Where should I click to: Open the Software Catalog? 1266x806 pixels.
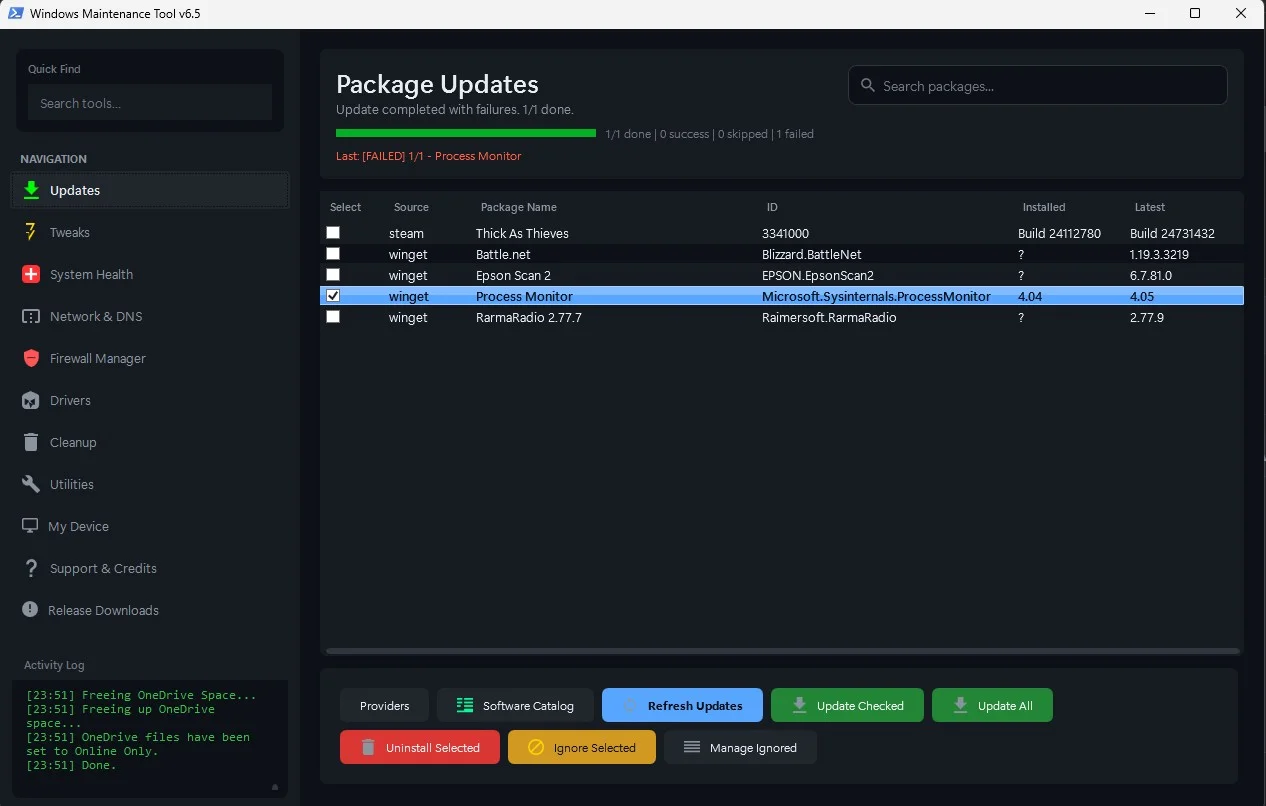(515, 705)
